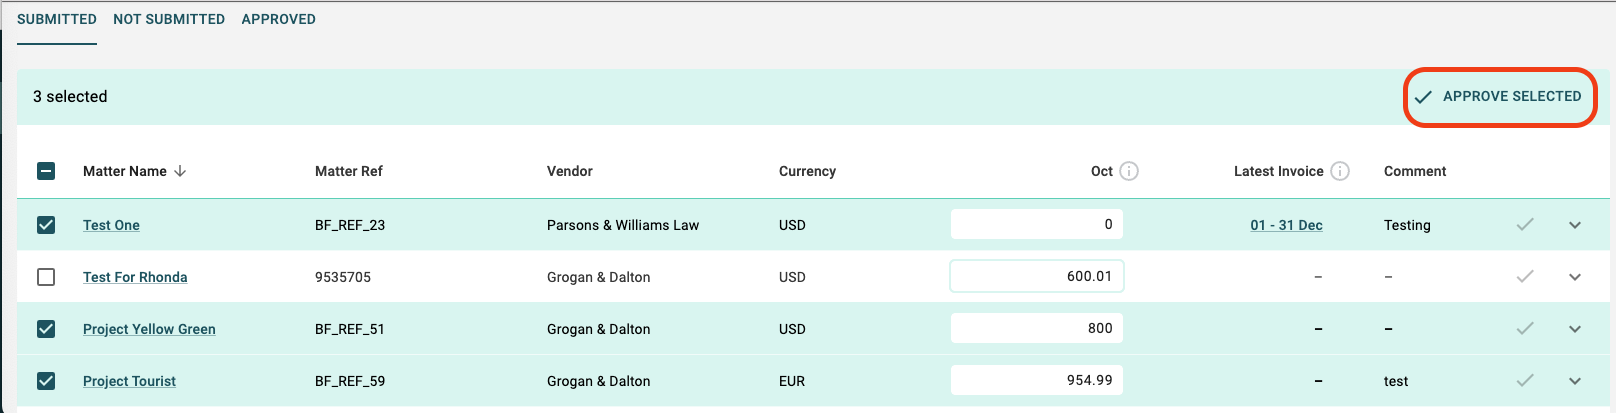Uncheck the Project Tourist row checkbox
Screen dimensions: 1616x413
point(46,381)
